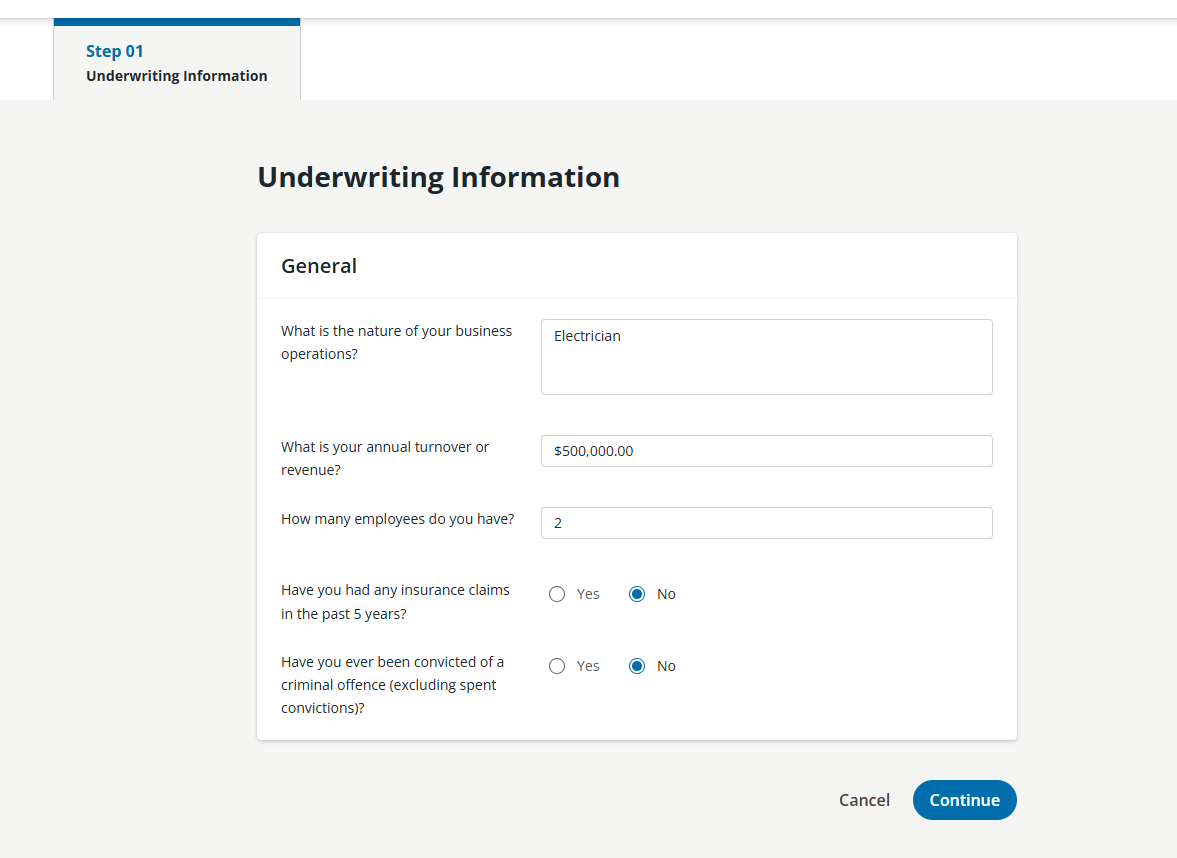Select Yes for past insurance claims
The image size is (1177, 858).
[557, 594]
